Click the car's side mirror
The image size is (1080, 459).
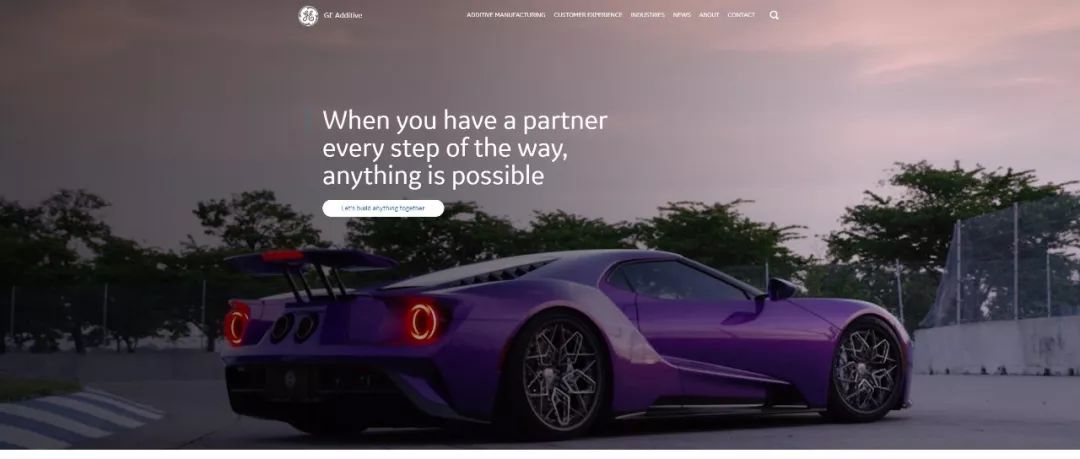pyautogui.click(x=782, y=288)
